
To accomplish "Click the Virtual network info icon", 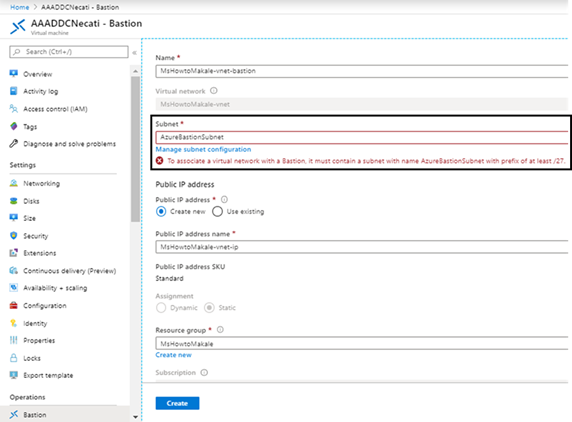I will (214, 91).
